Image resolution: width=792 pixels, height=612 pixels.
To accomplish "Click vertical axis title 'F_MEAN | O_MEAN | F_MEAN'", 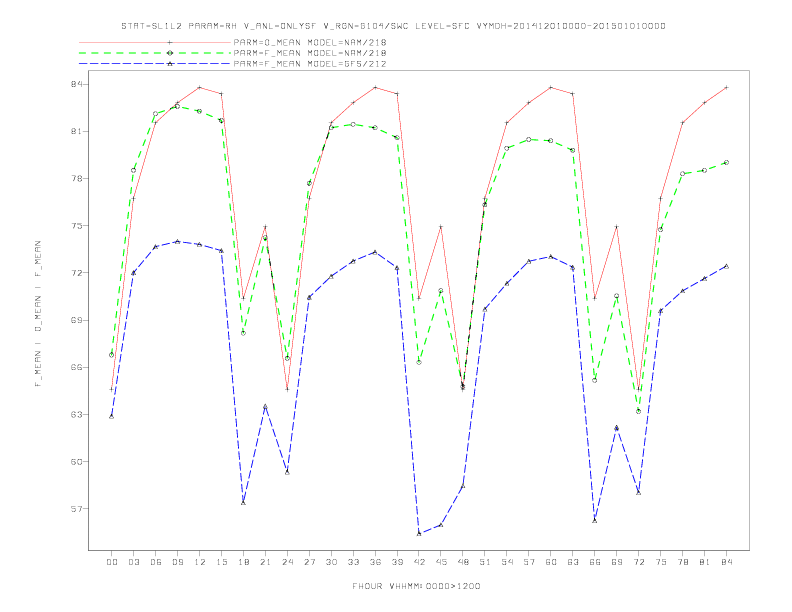I will point(38,314).
